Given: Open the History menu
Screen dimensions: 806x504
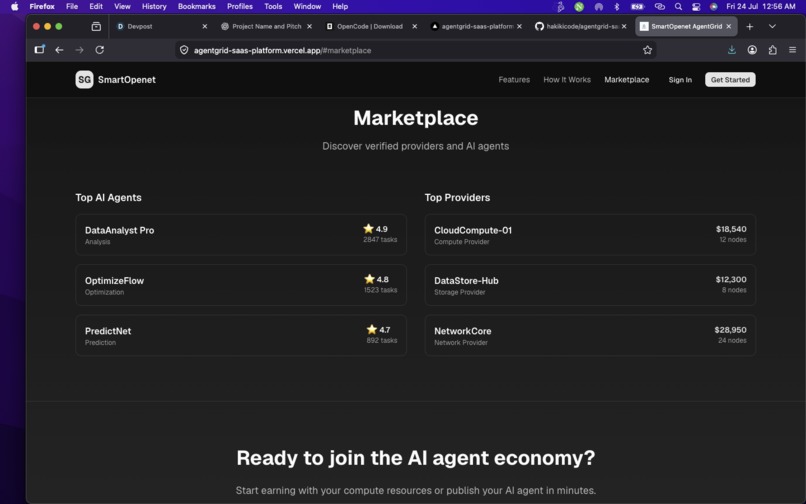Looking at the screenshot, I should [x=154, y=7].
